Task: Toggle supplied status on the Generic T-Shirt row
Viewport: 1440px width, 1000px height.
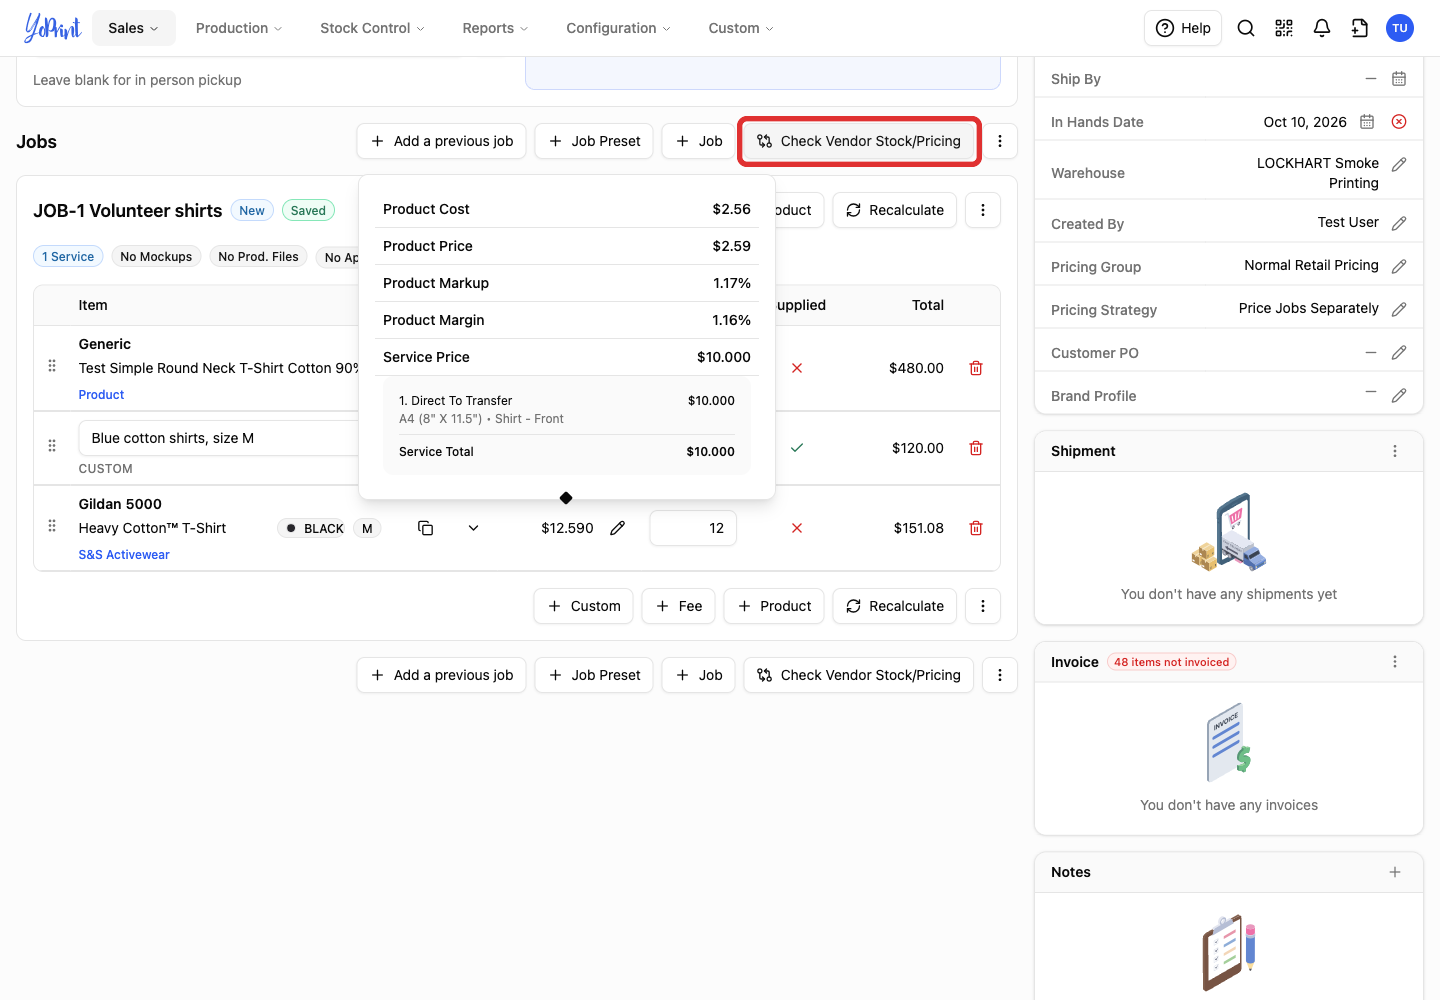Action: (x=797, y=368)
